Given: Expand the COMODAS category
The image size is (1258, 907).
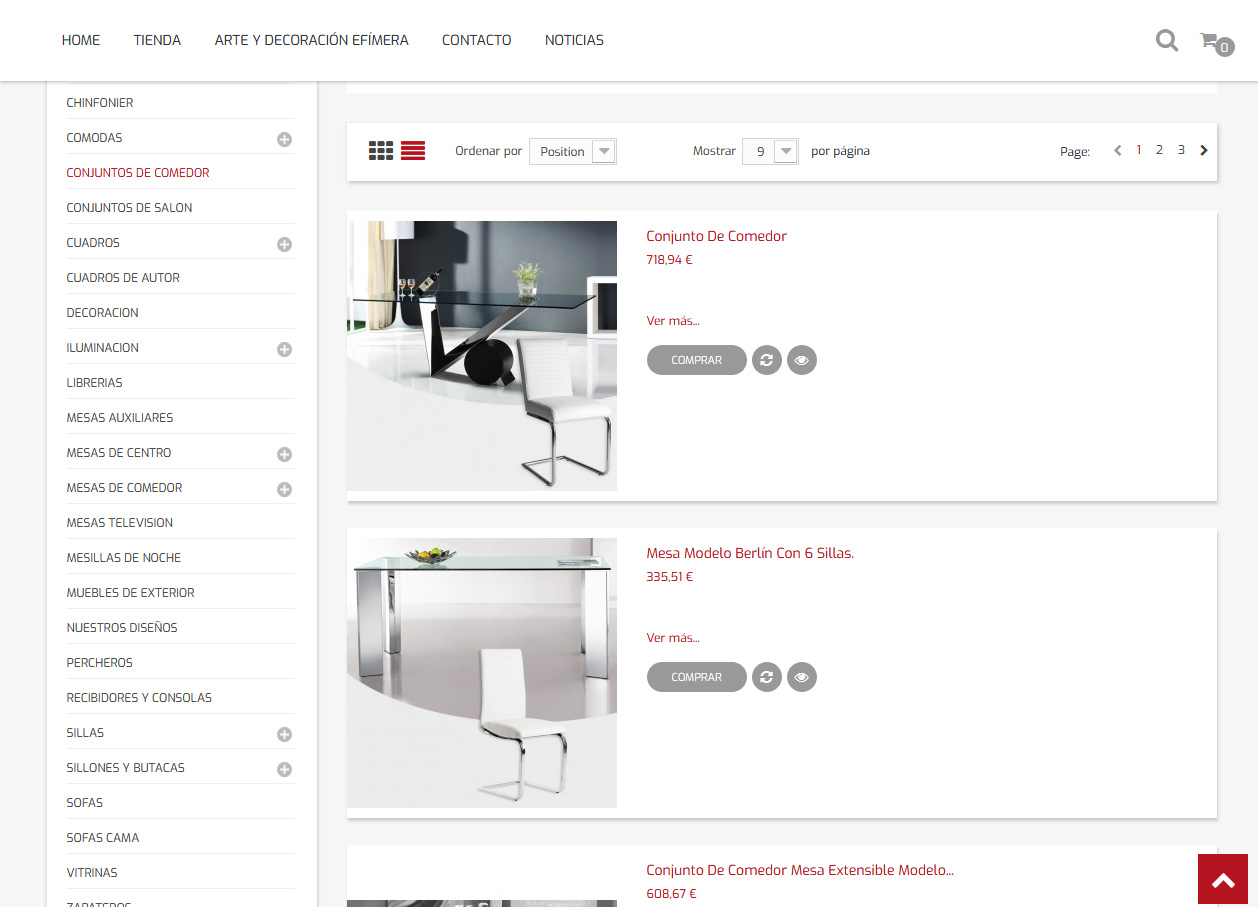Looking at the screenshot, I should pyautogui.click(x=285, y=139).
